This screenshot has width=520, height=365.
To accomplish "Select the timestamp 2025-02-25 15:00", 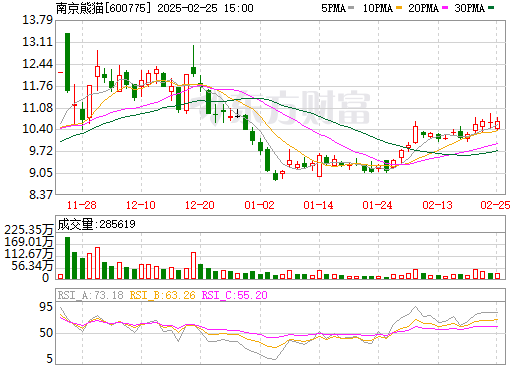I will click(x=205, y=8).
